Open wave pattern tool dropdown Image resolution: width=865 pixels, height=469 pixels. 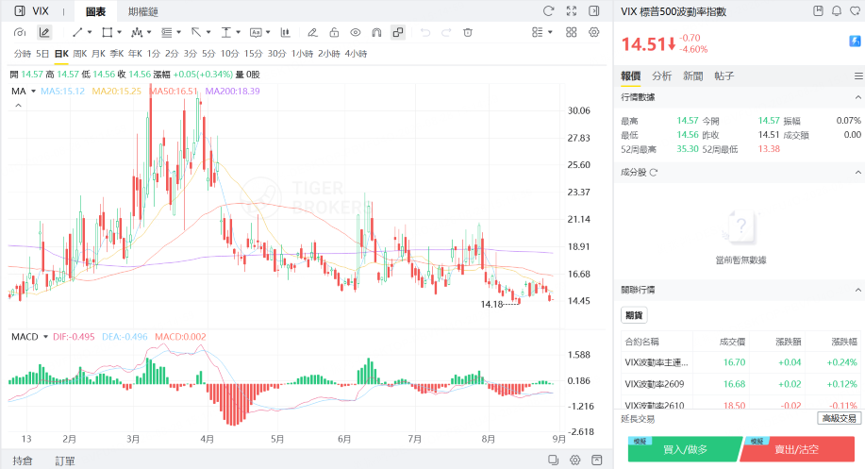[x=149, y=33]
